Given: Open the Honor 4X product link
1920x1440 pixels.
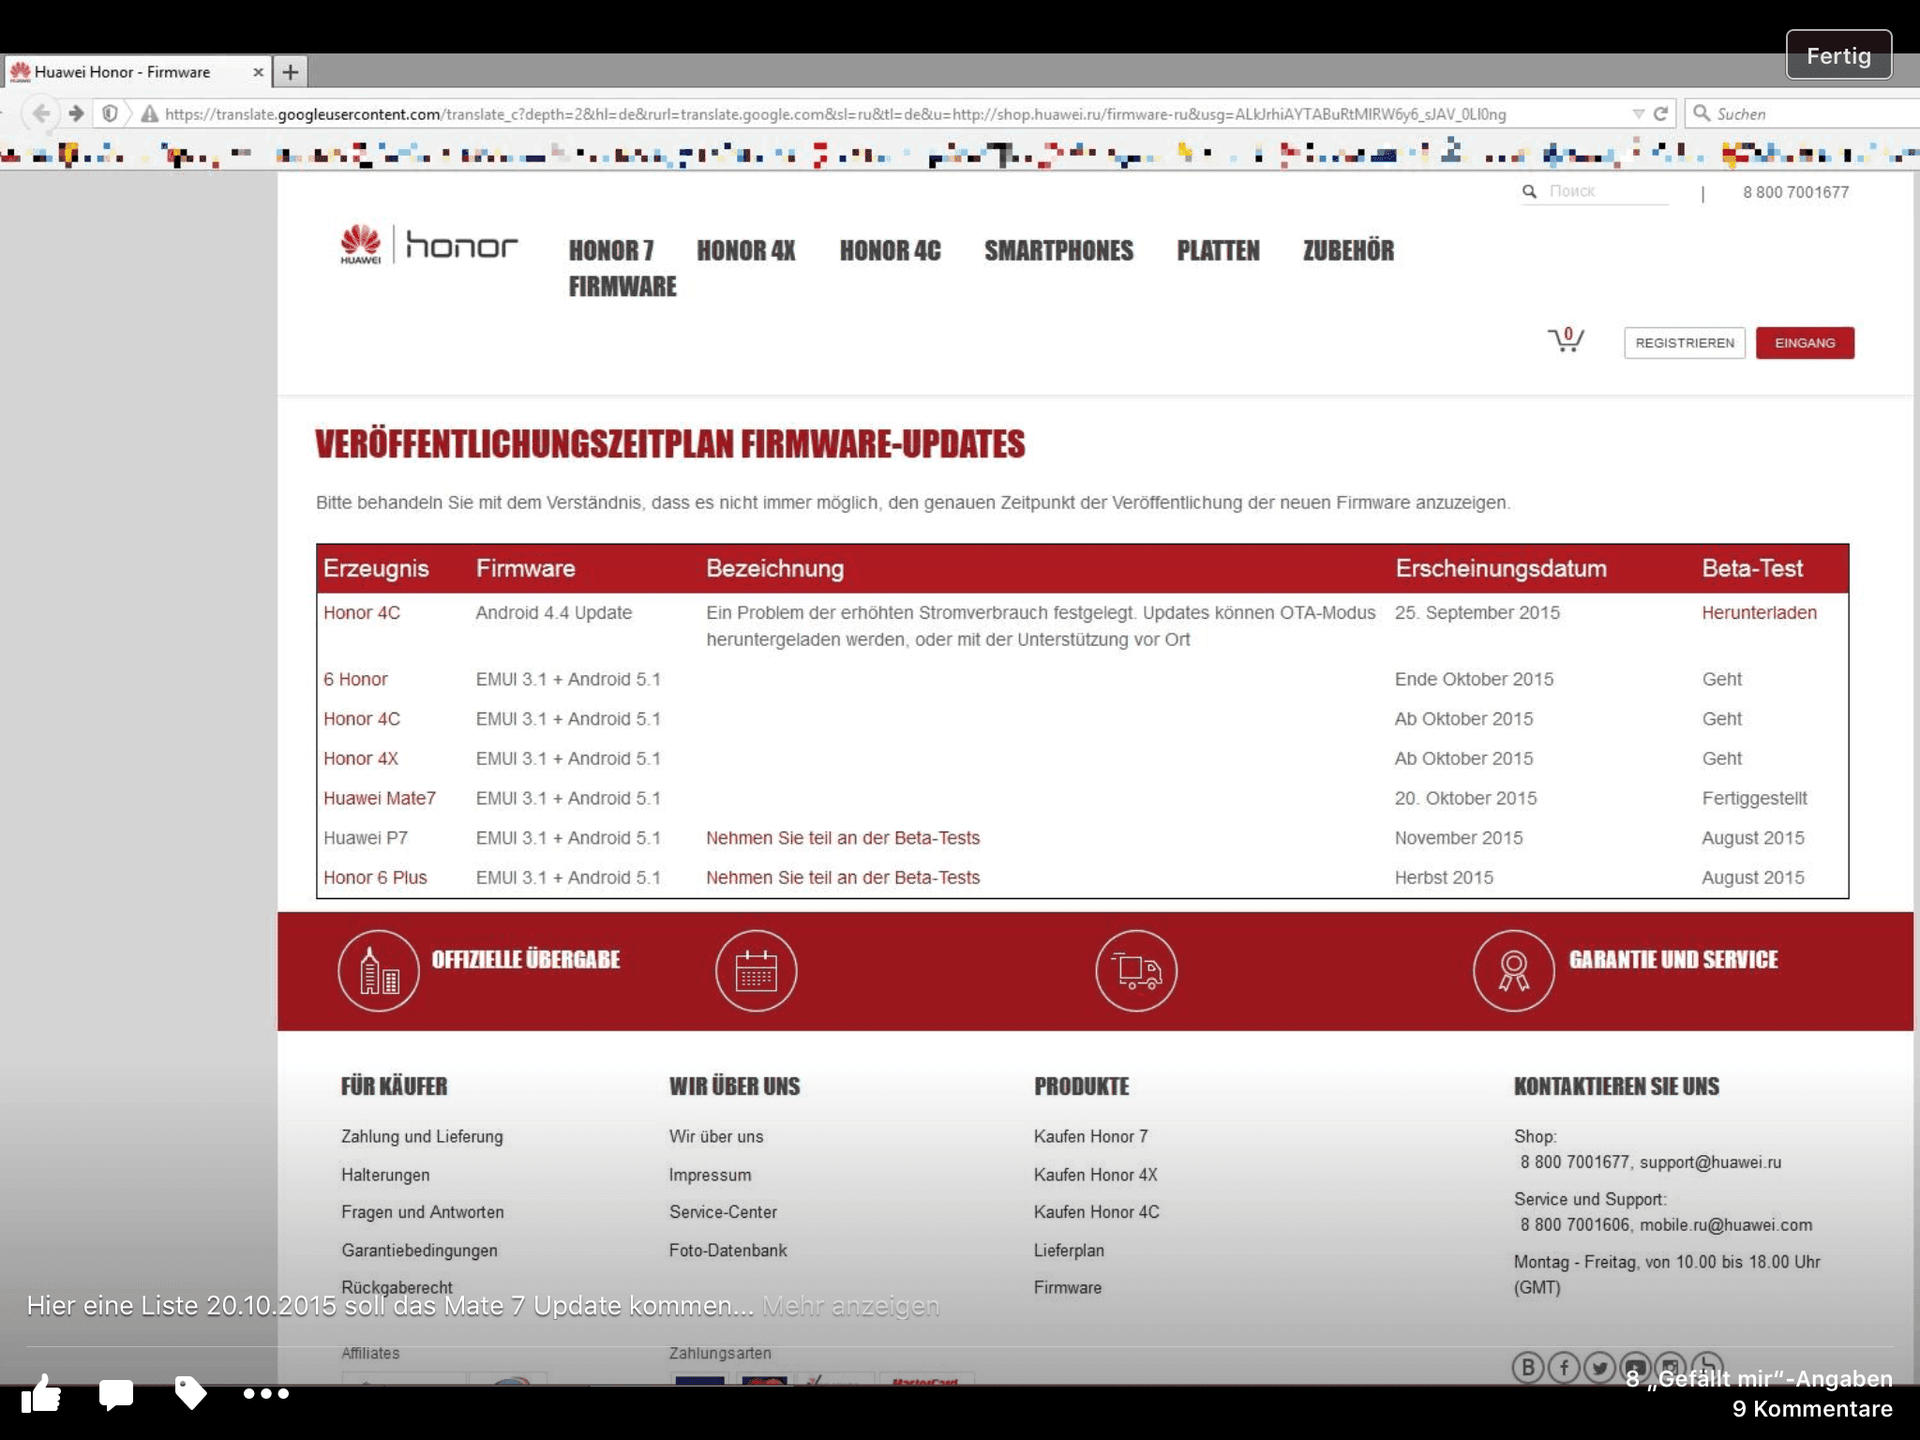Looking at the screenshot, I should point(360,758).
